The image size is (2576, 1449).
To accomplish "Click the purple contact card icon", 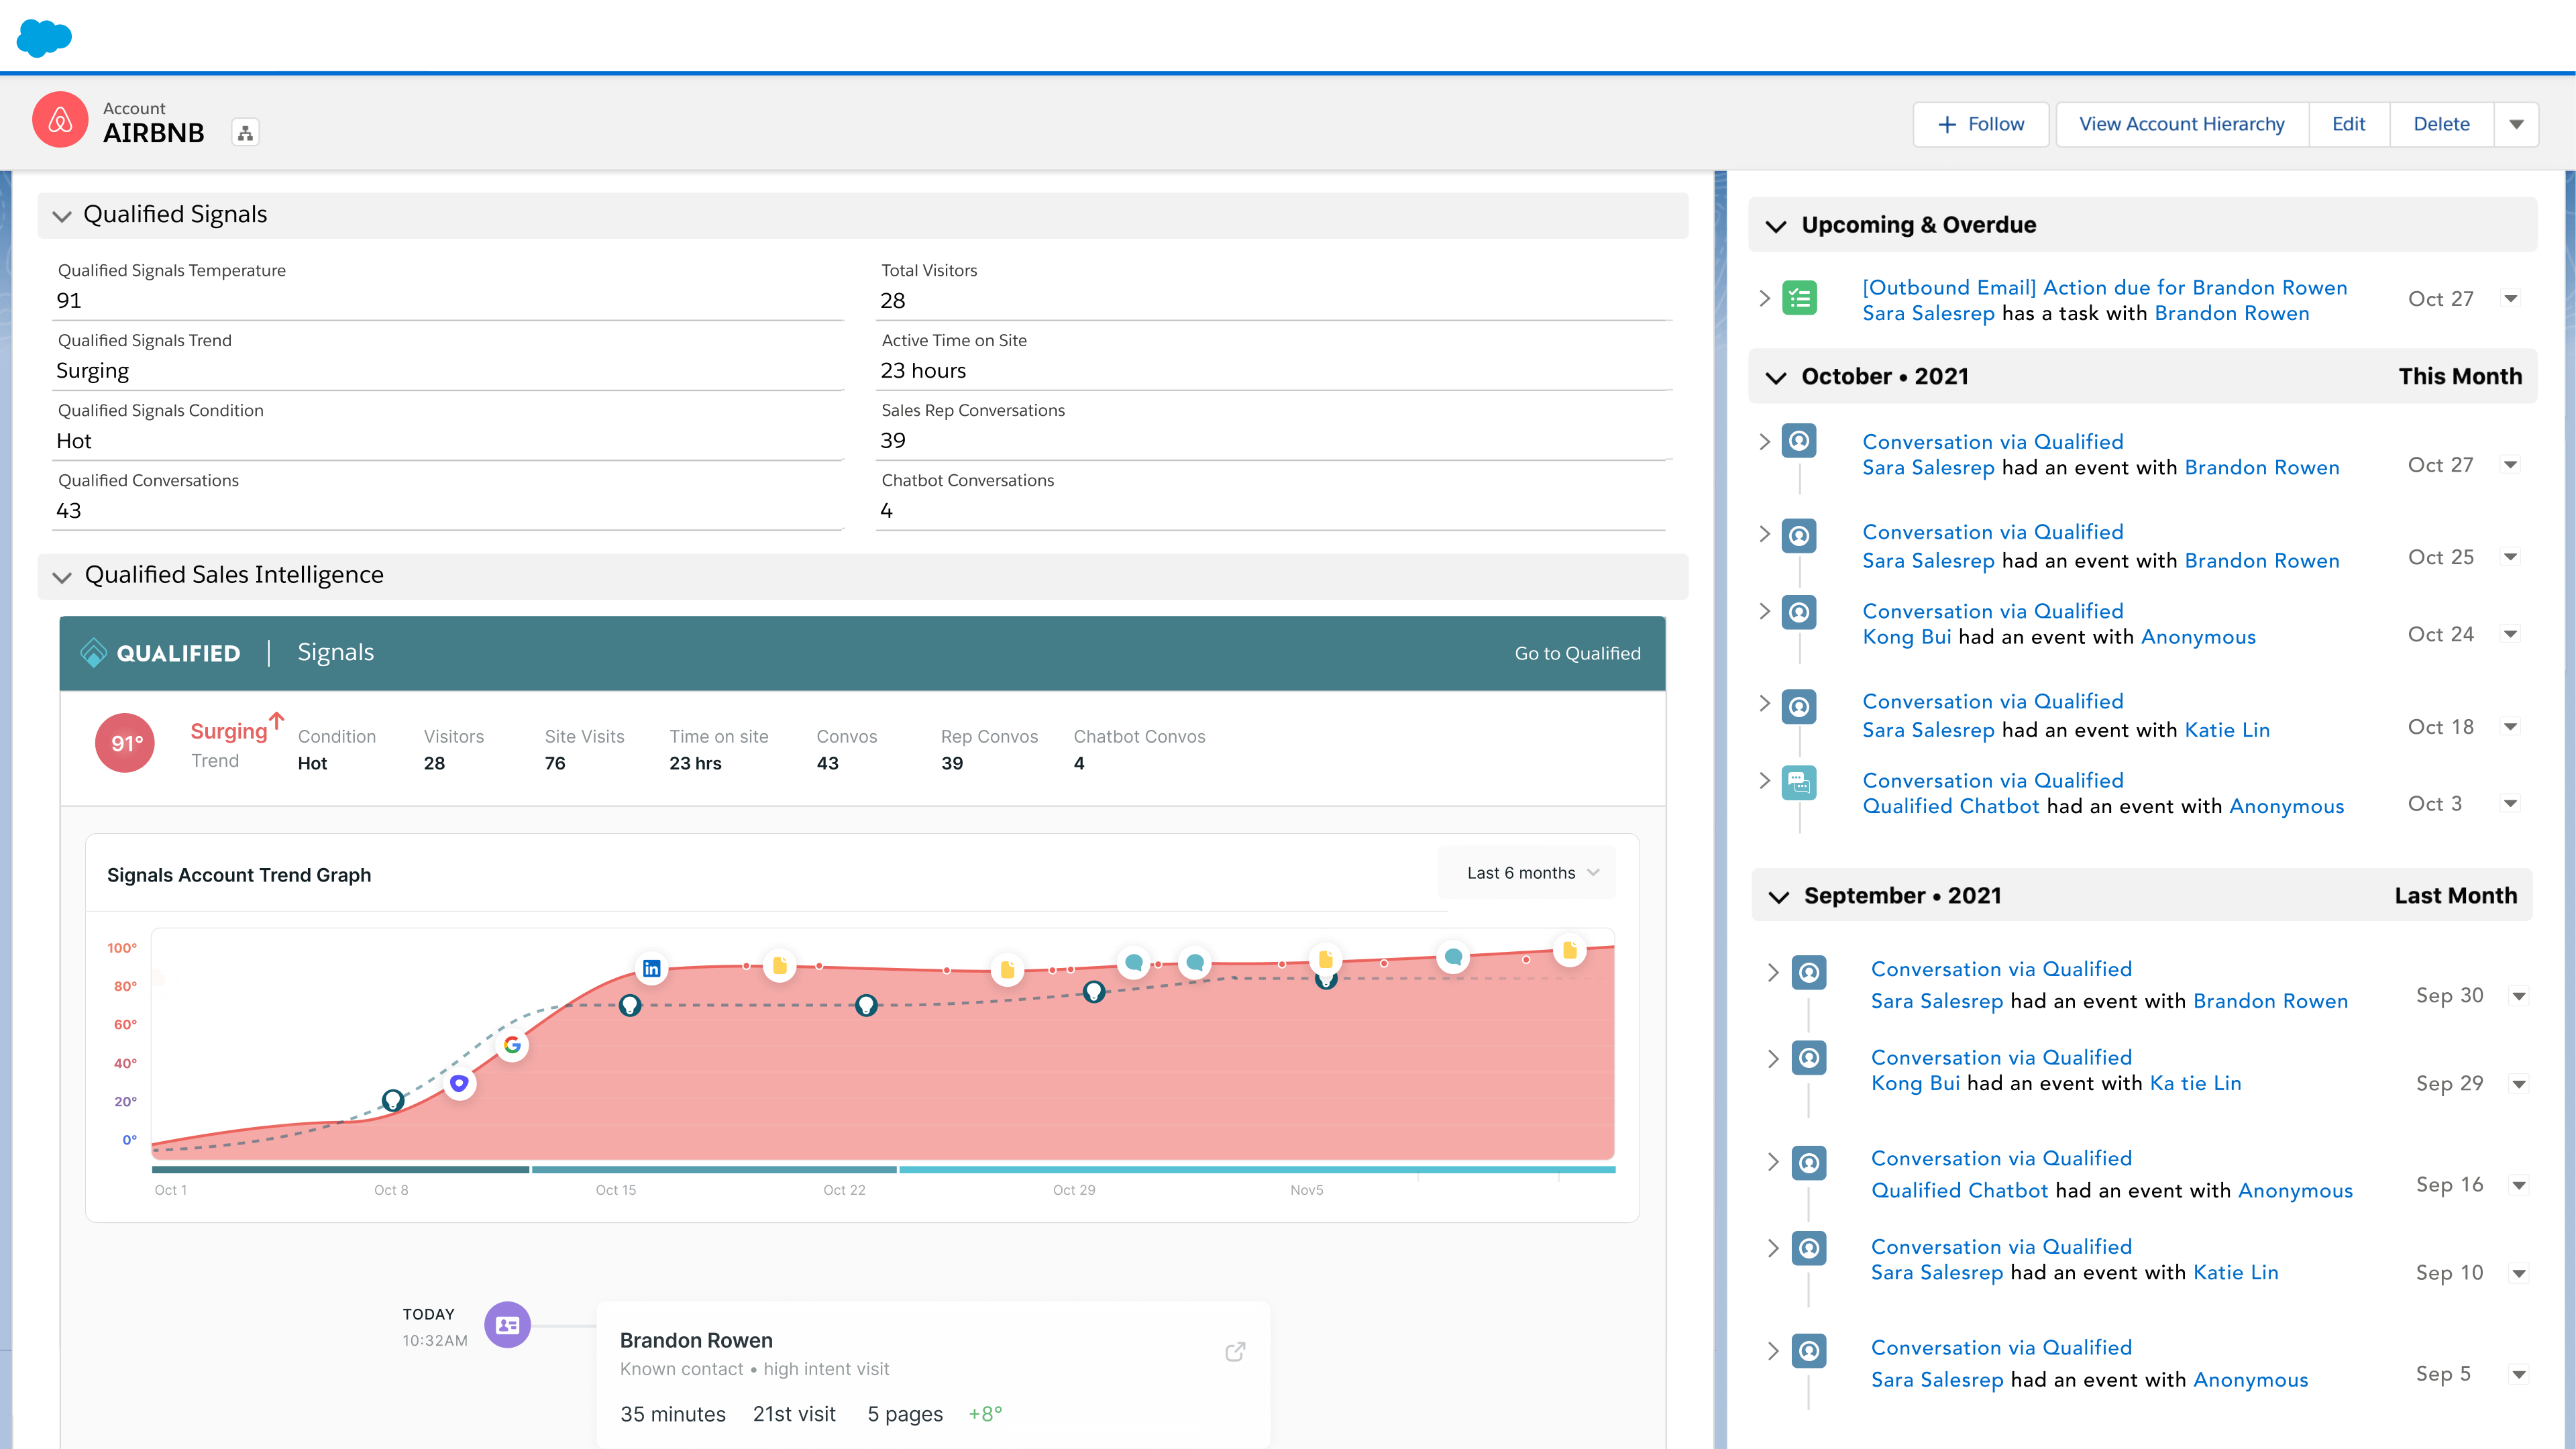I will click(x=507, y=1325).
